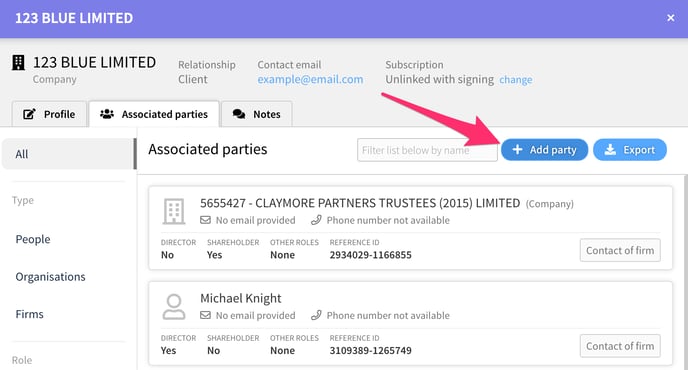The image size is (688, 370).
Task: Open the Profile tab
Action: (x=49, y=114)
